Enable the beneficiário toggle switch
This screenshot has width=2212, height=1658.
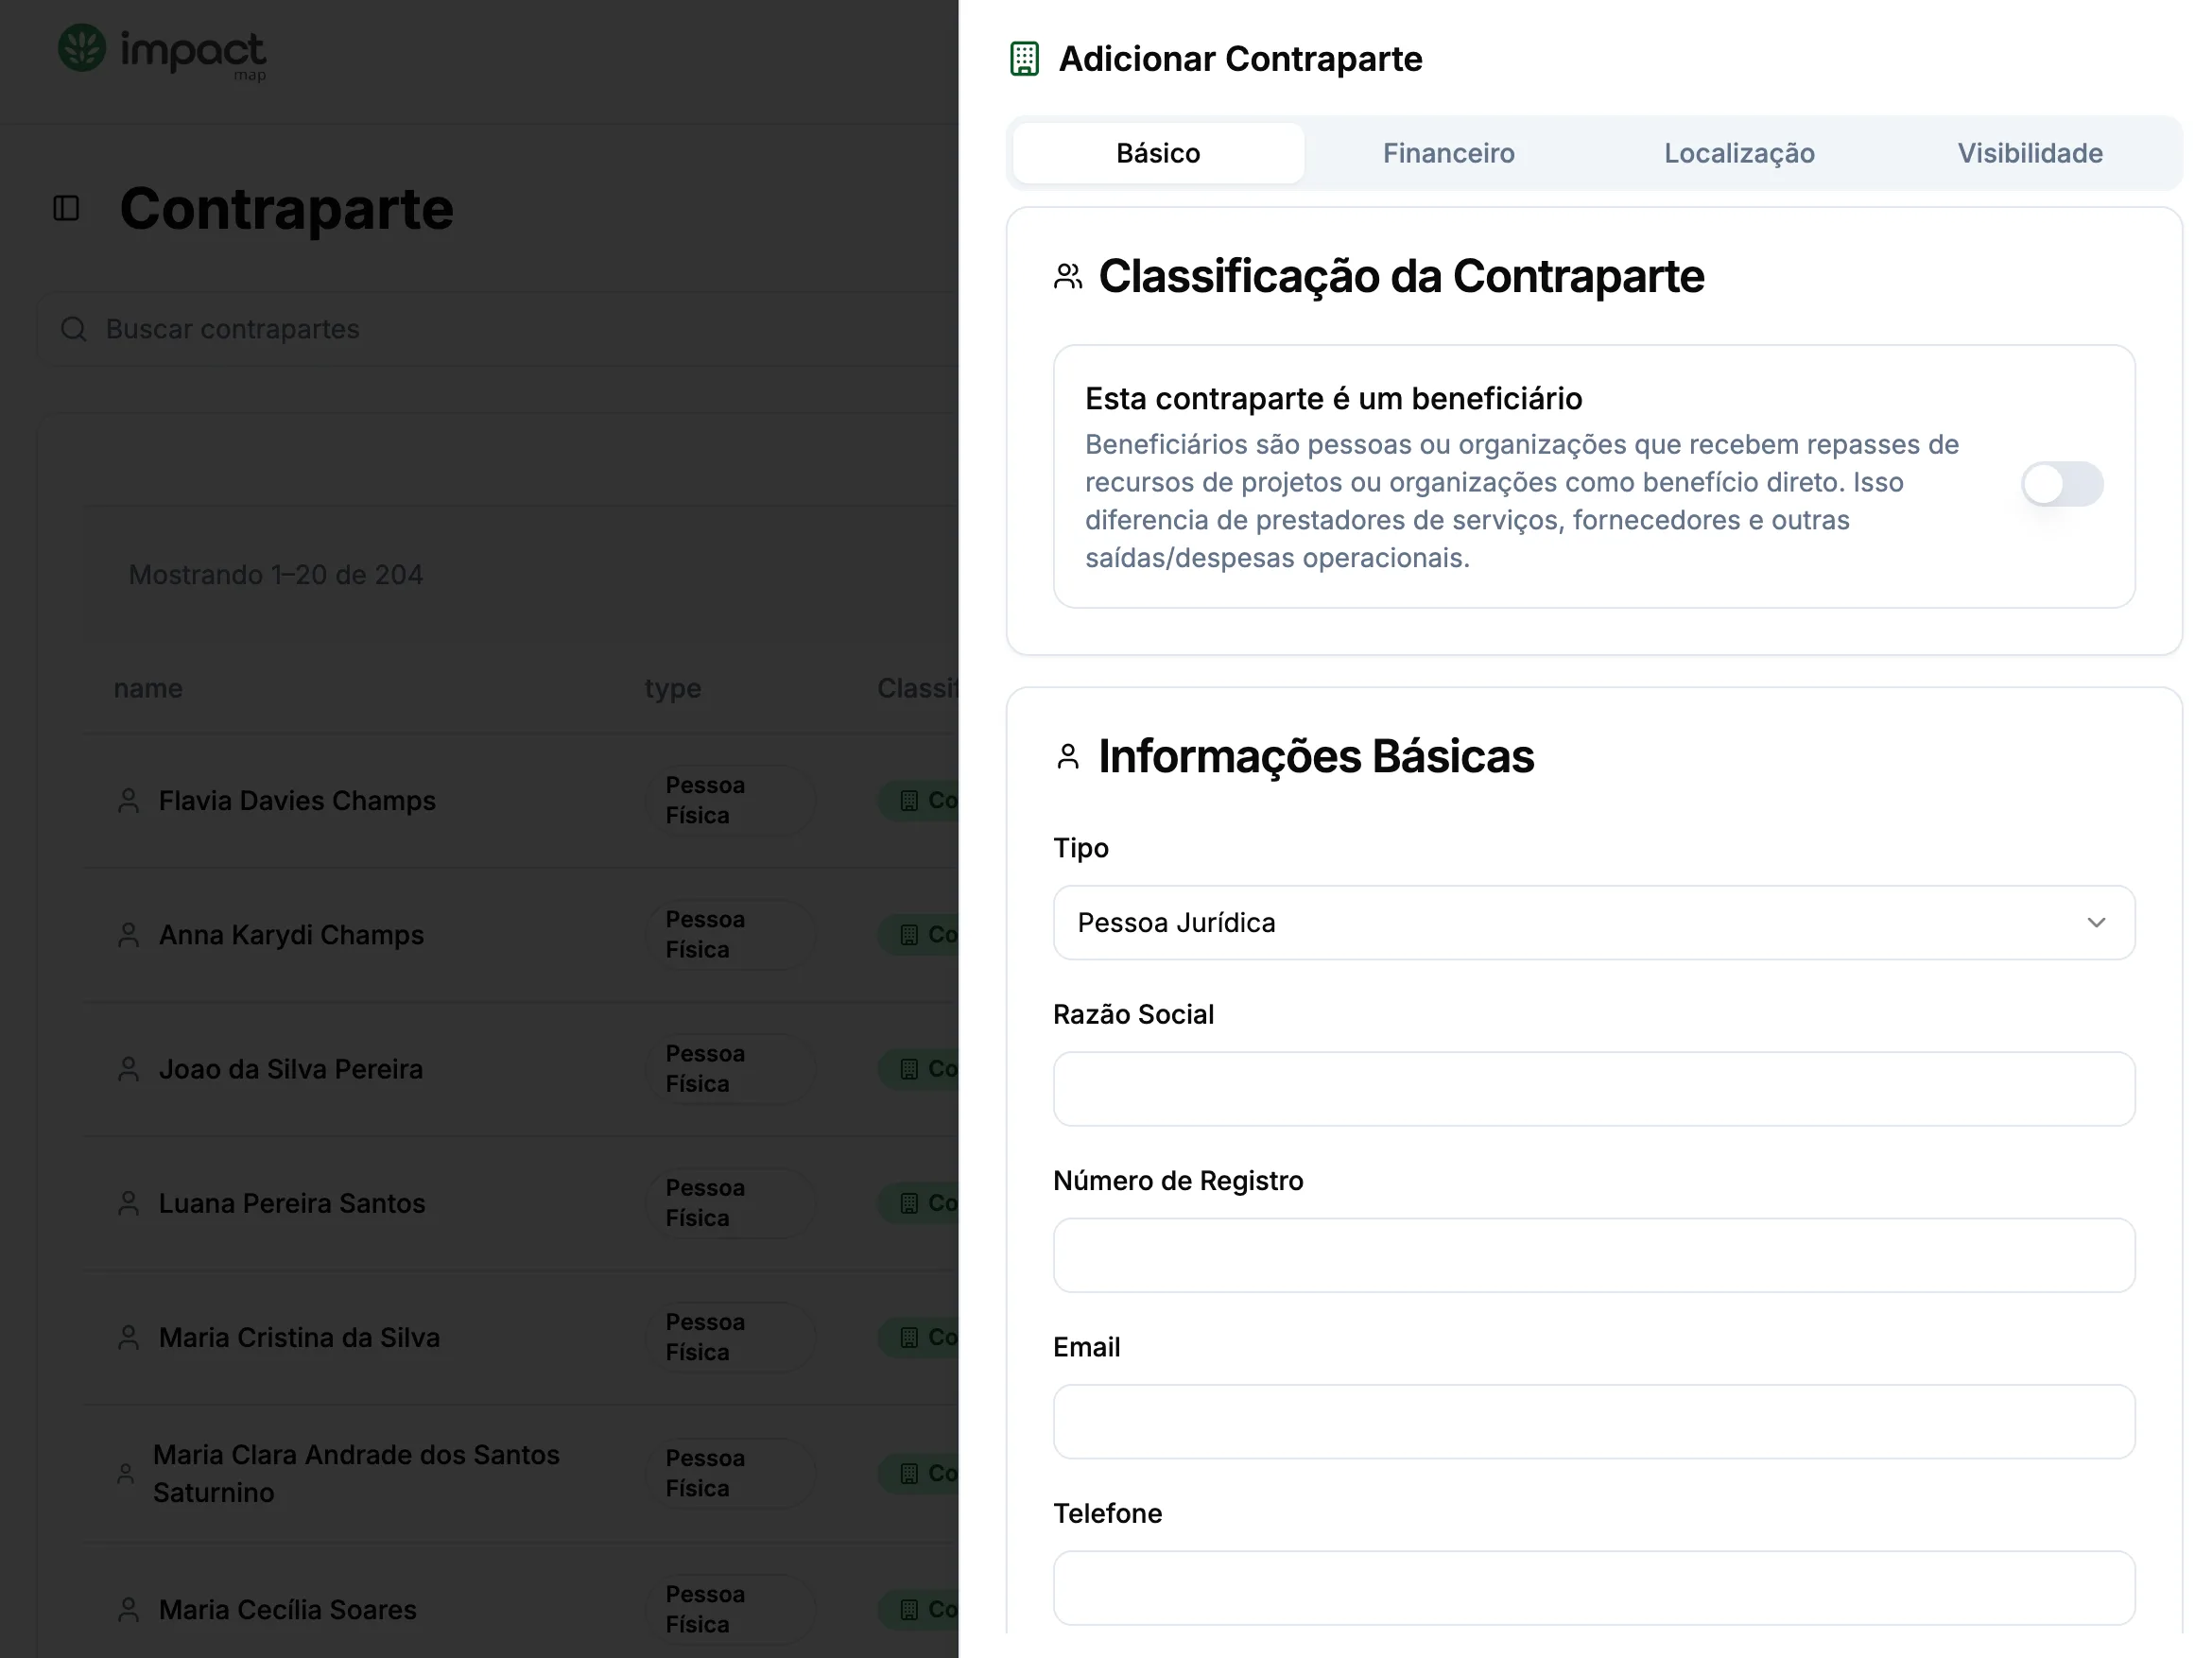click(x=2062, y=484)
